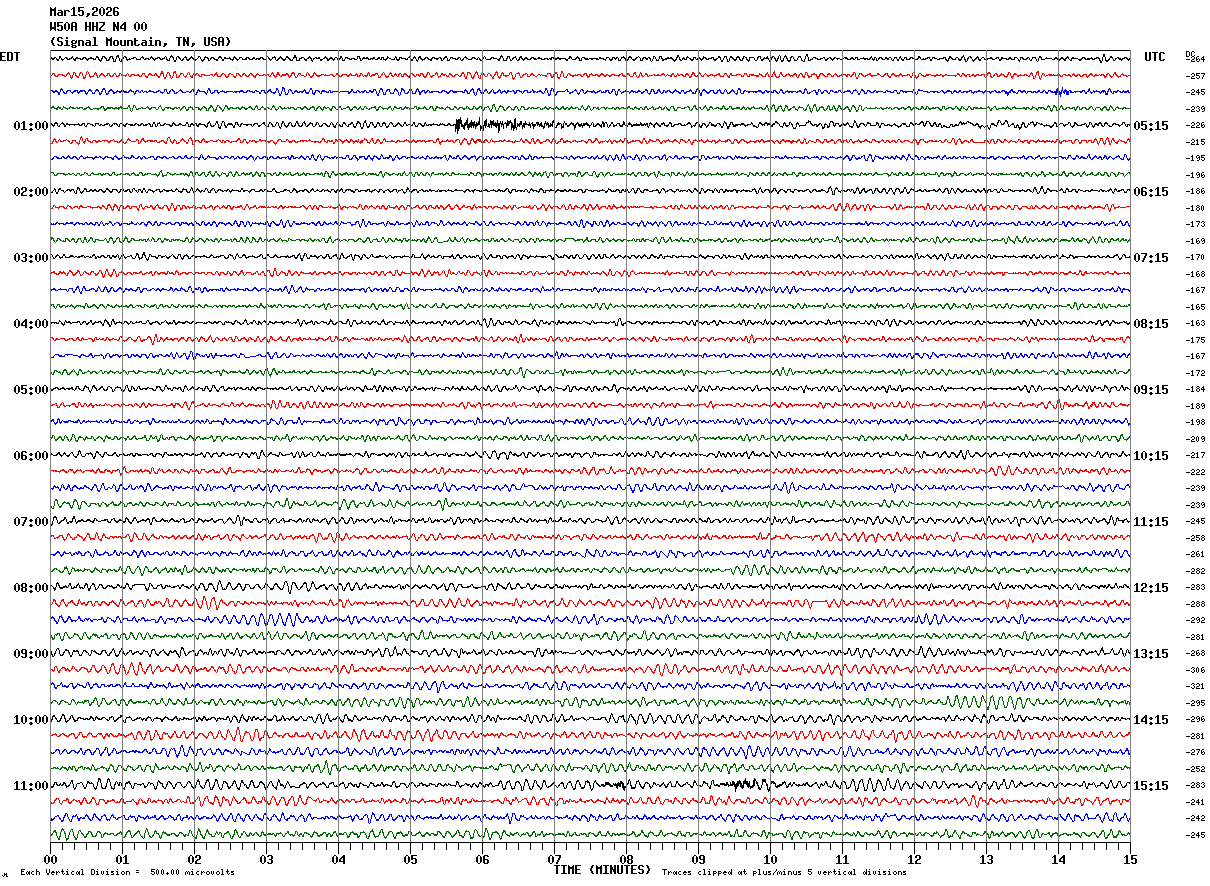1210x886 pixels.
Task: Click minute 08 on the bottom axis
Action: (627, 860)
